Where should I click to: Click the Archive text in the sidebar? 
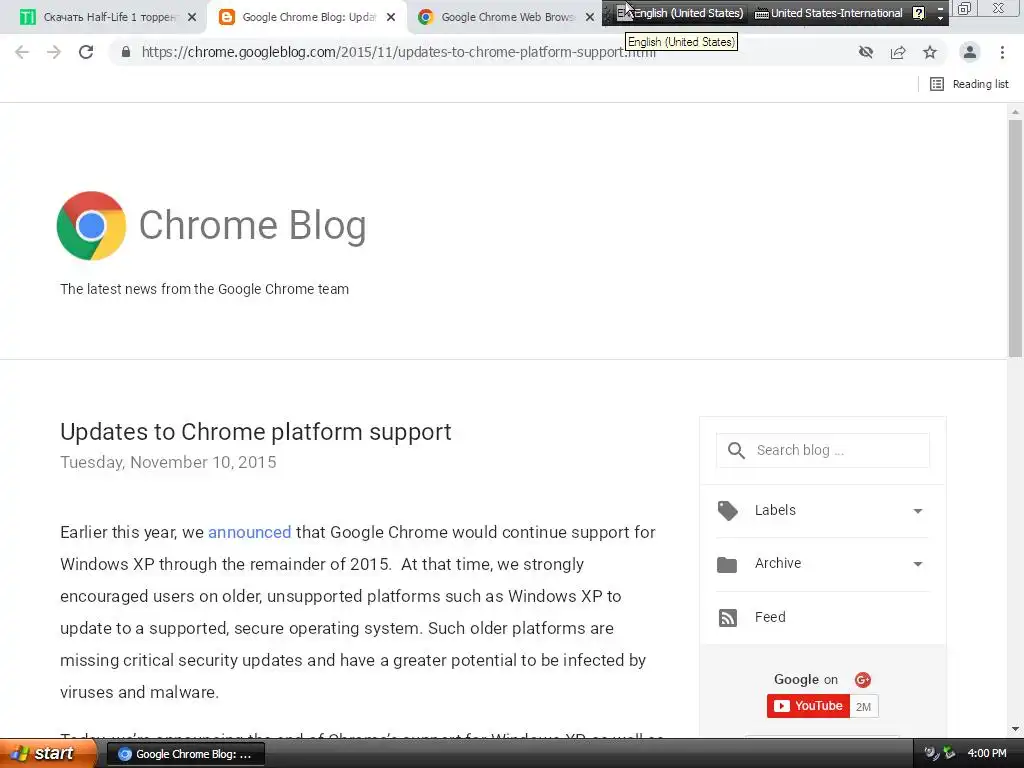[x=778, y=563]
